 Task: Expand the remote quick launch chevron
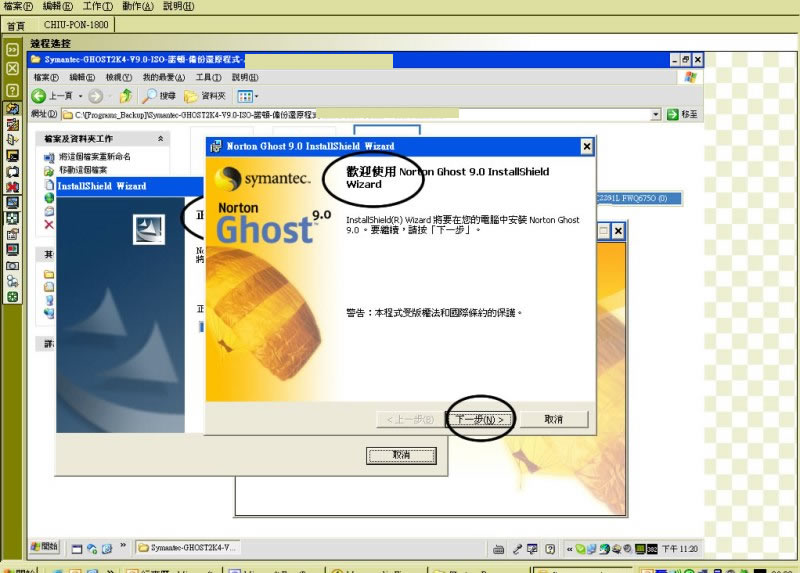[123, 545]
